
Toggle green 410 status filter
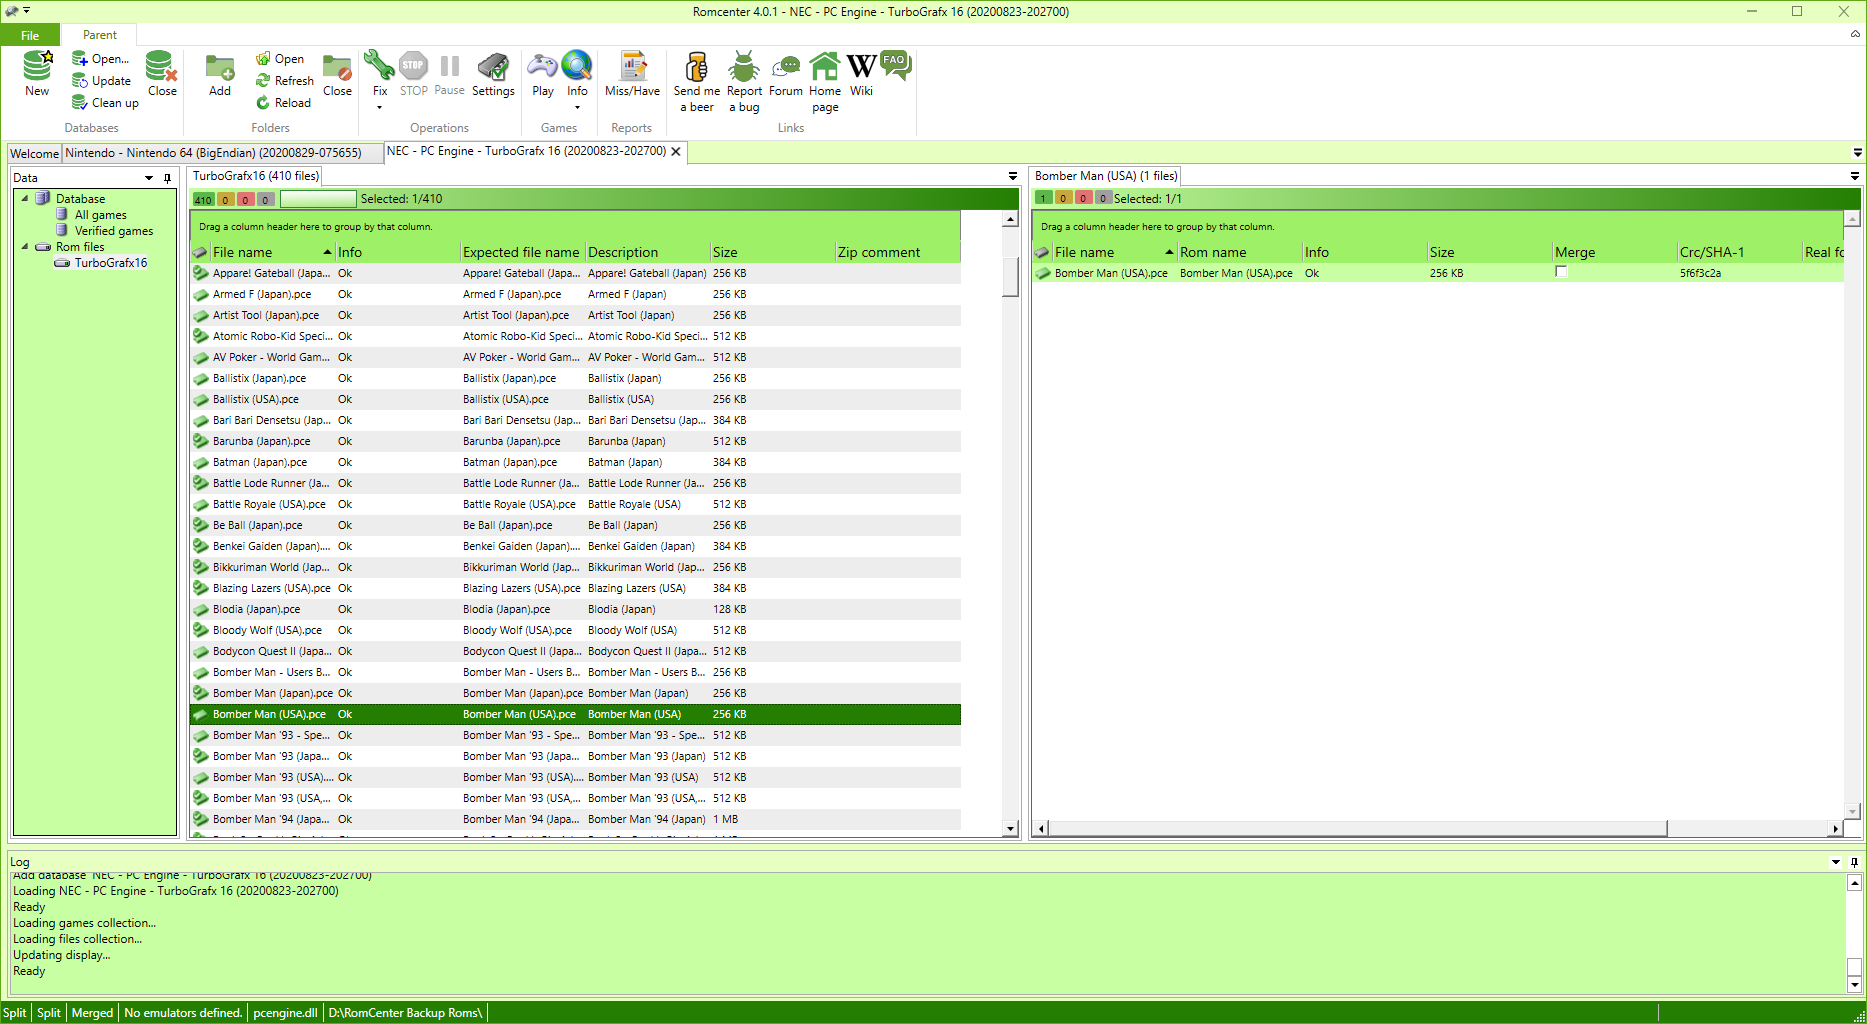coord(203,199)
